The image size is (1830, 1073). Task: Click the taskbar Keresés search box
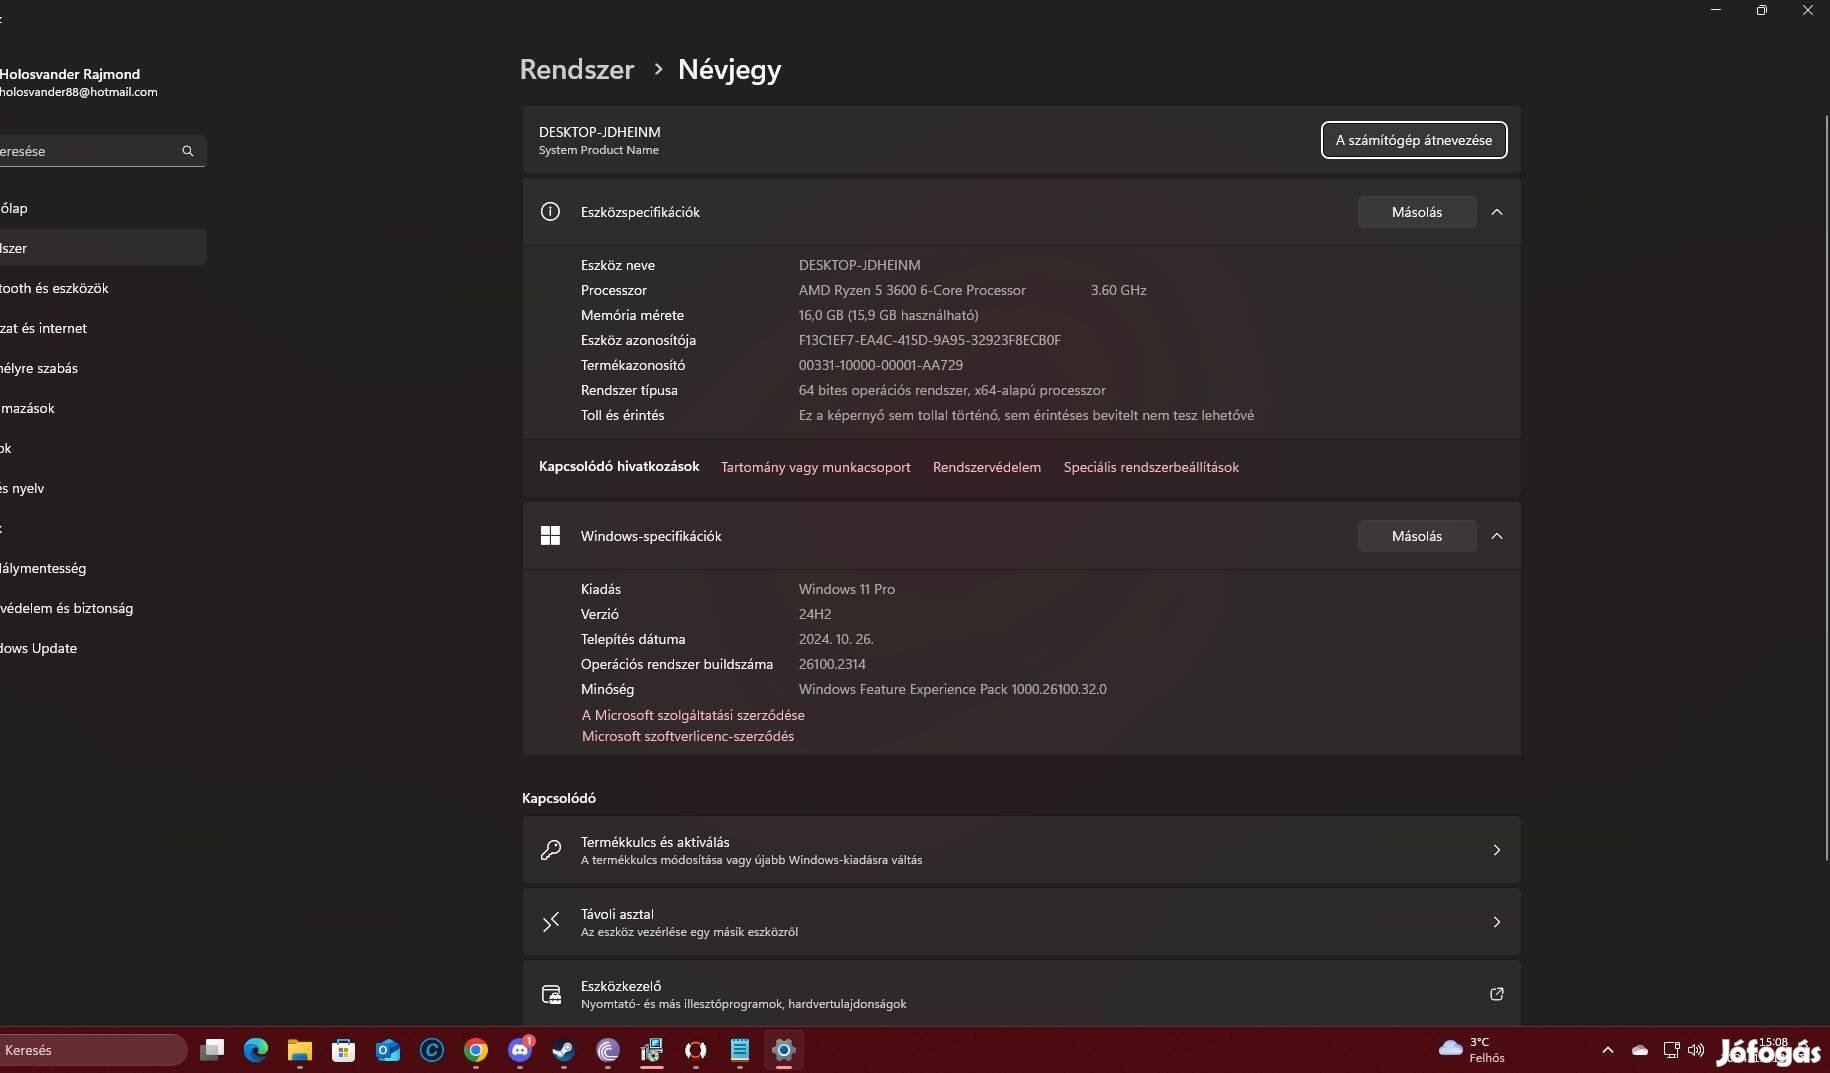tap(92, 1050)
